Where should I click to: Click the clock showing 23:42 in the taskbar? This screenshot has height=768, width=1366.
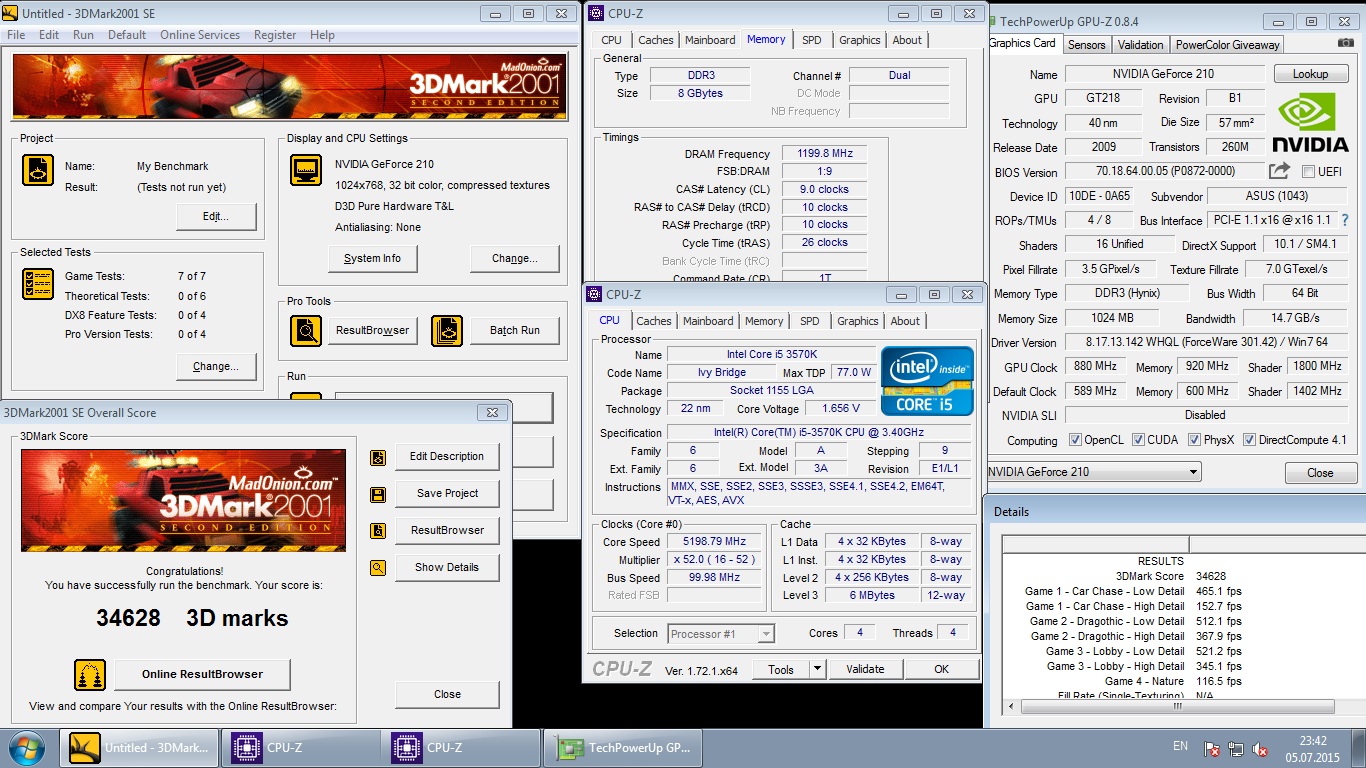[x=1313, y=741]
